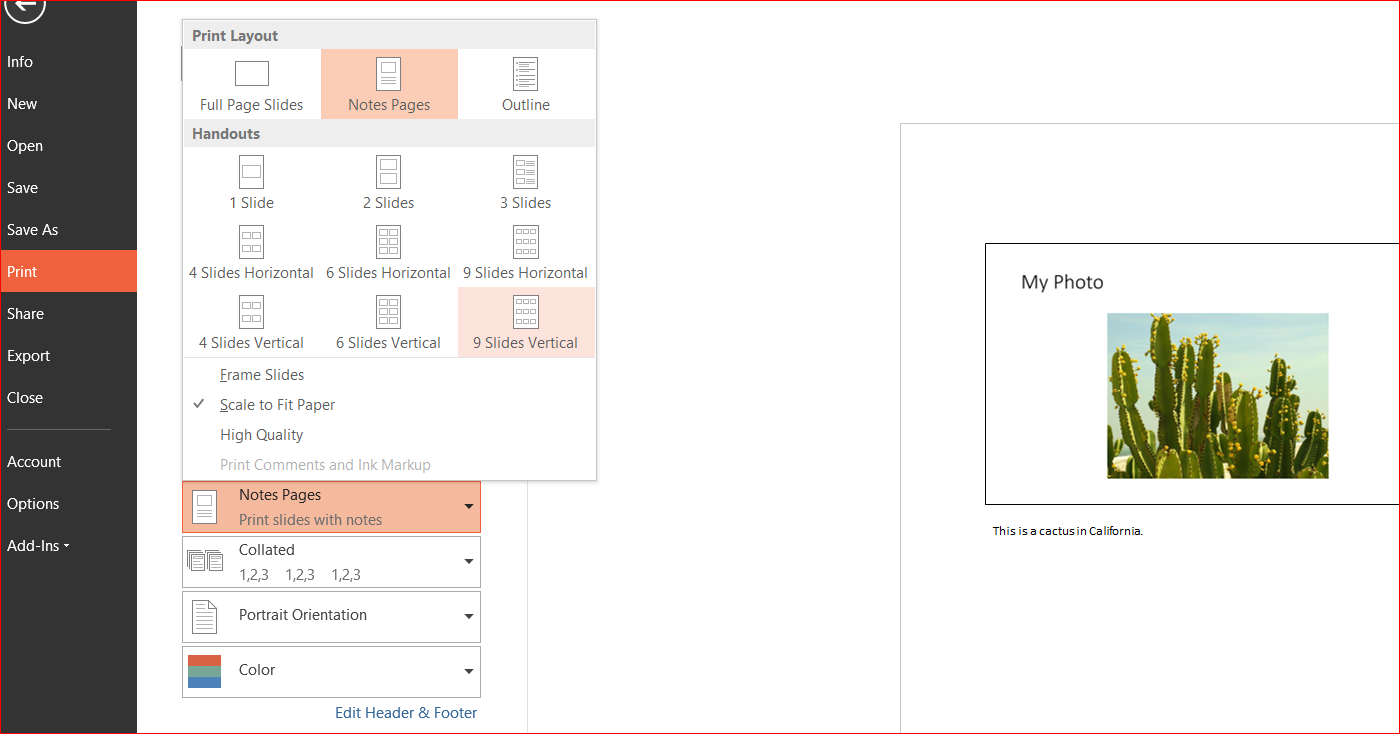
Task: Open the Info tab
Action: [x=68, y=62]
